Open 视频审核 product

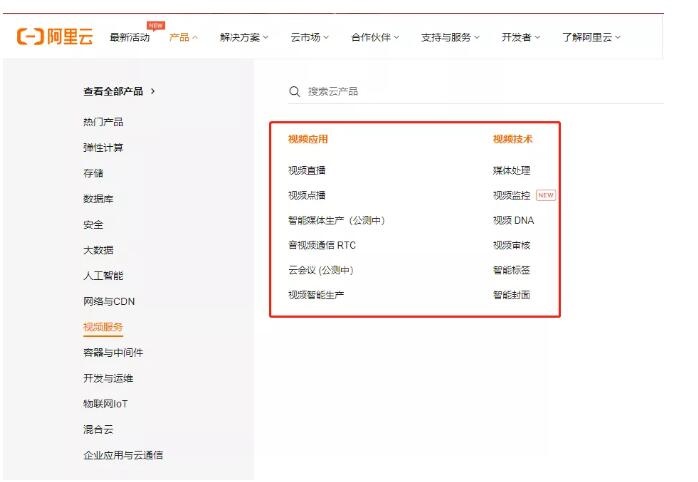pyautogui.click(x=511, y=245)
